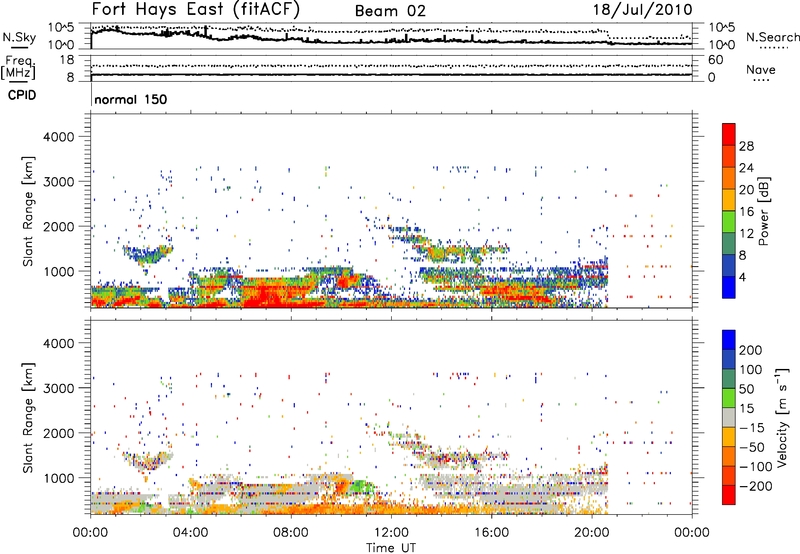Select the "12:00" time tick label

391,533
